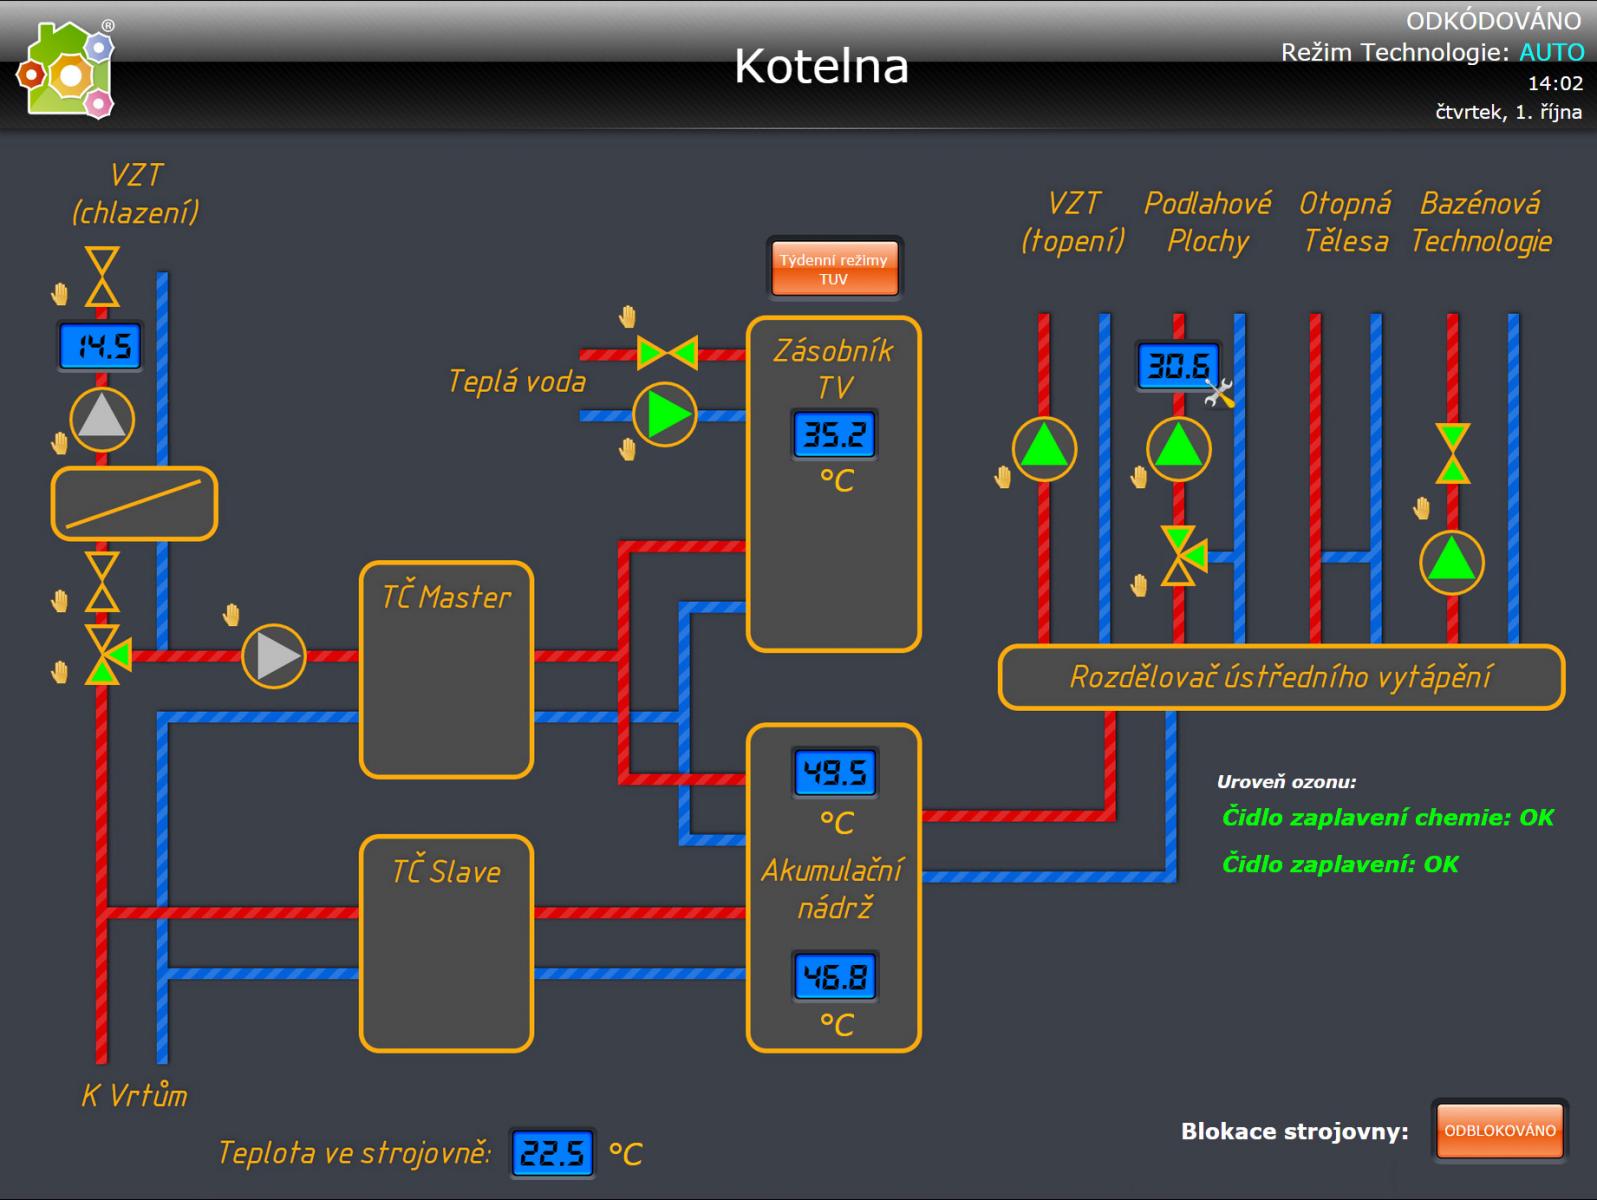This screenshot has height=1200, width=1597.
Task: Select the green Bazénová Technologie valve
Action: pos(1452,454)
